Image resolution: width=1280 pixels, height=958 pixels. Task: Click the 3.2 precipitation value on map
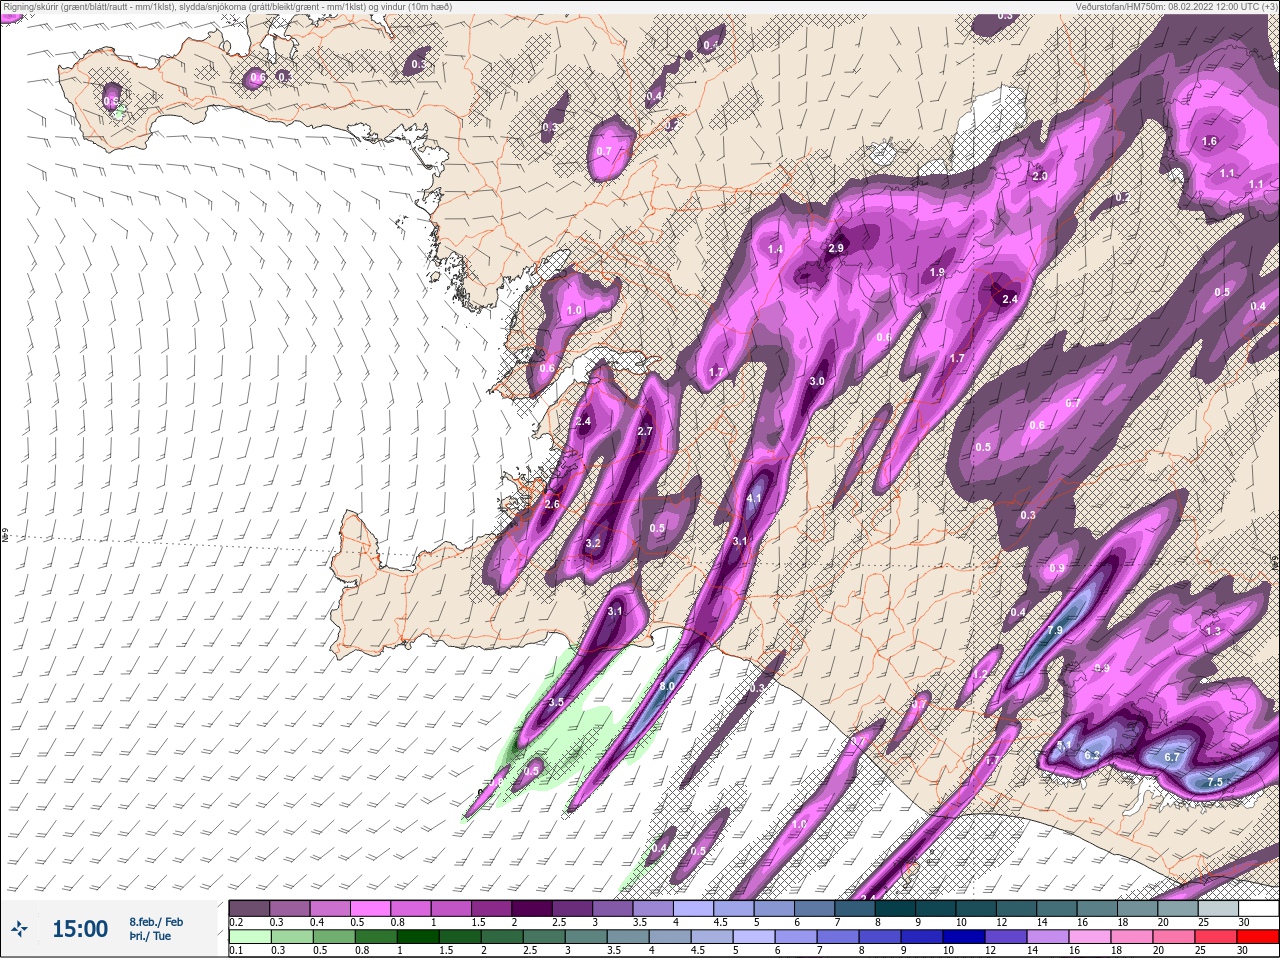coord(593,544)
